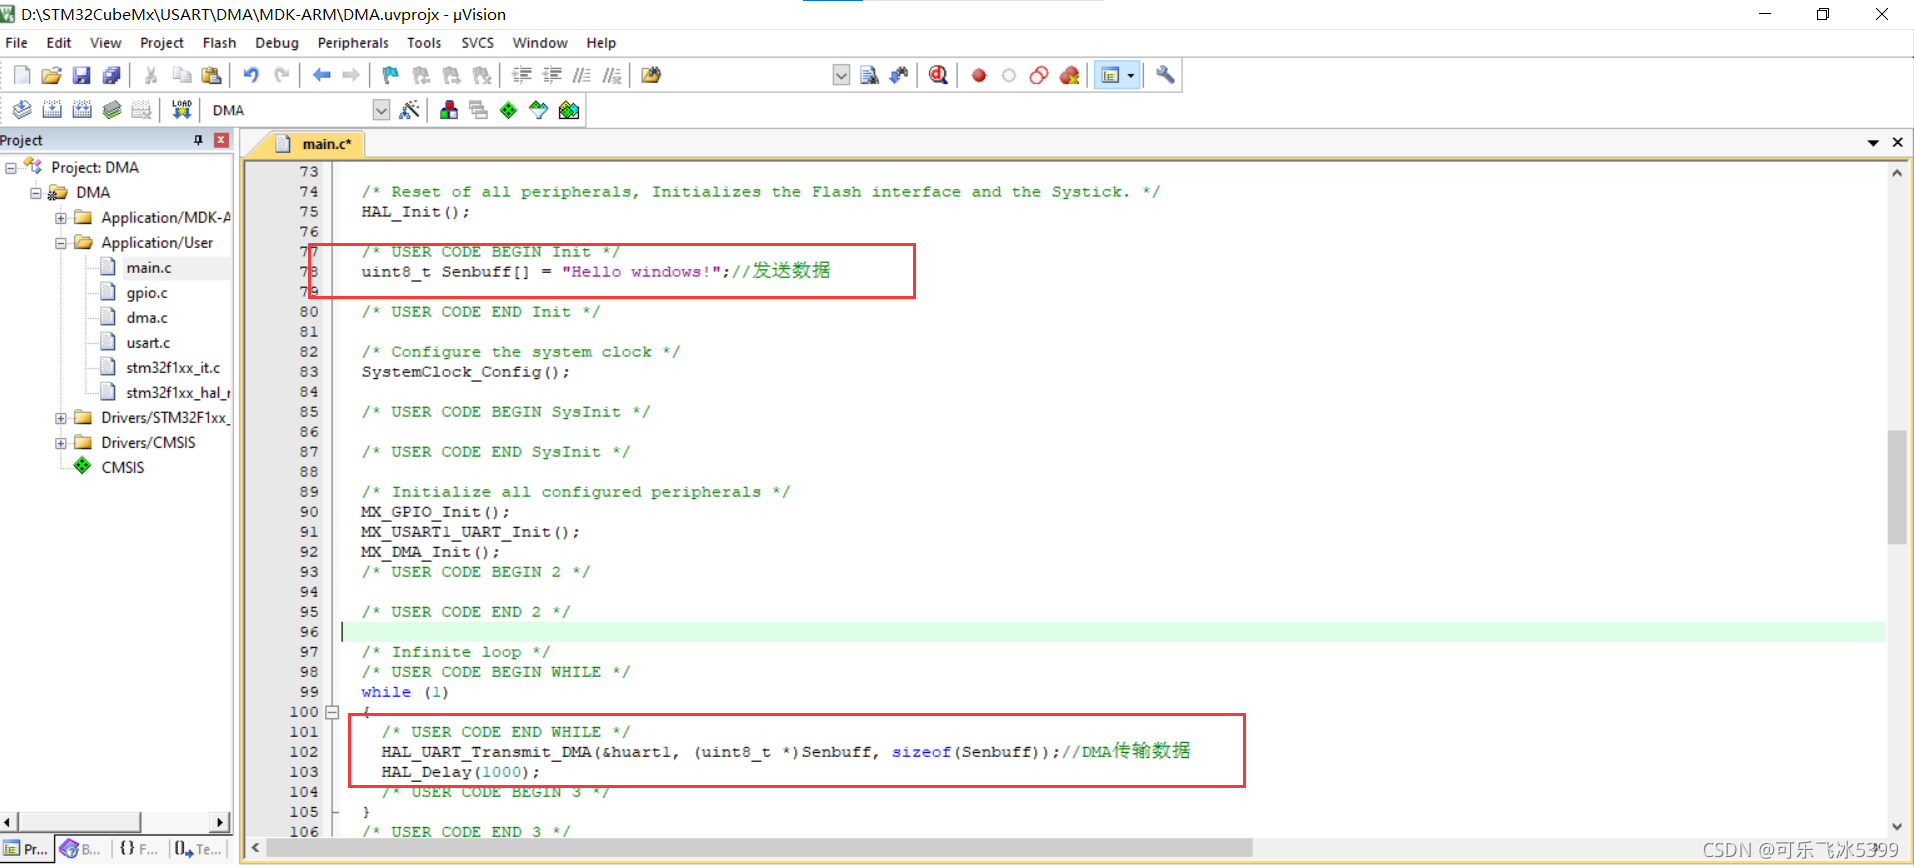1914x868 pixels.
Task: Open Configuration with the wrench icon
Action: click(x=1165, y=75)
